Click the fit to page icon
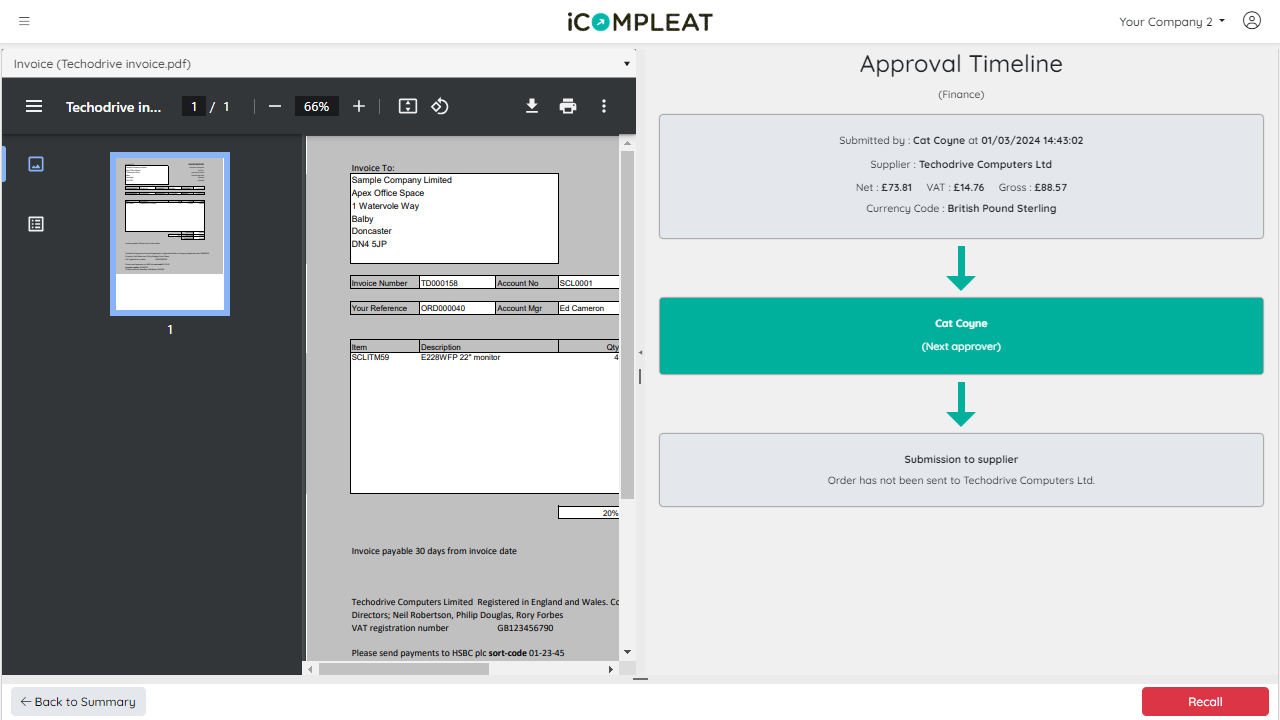 click(x=408, y=106)
